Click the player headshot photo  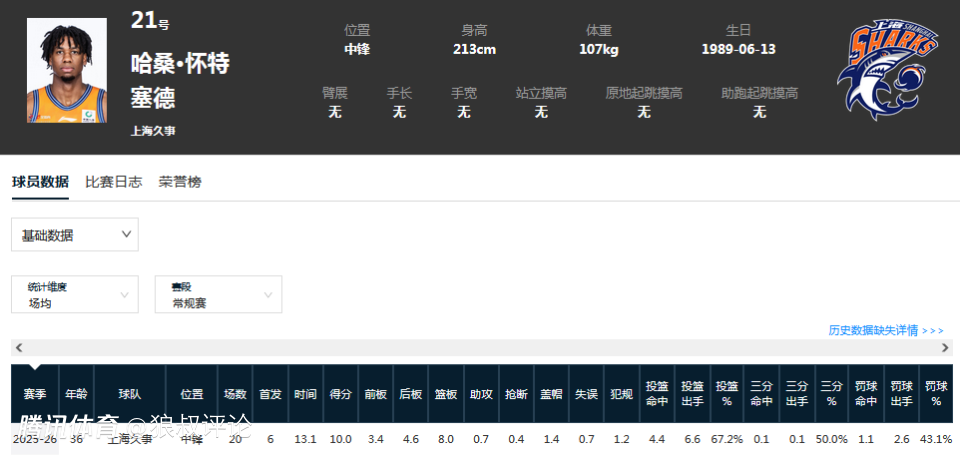pyautogui.click(x=66, y=71)
